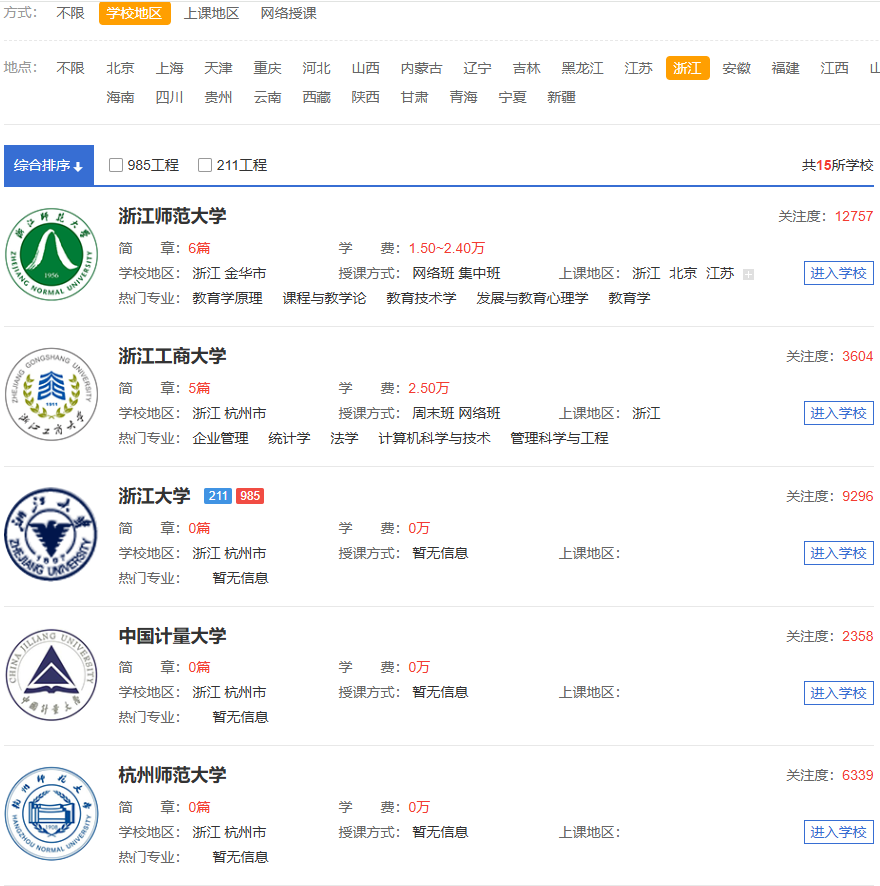The width and height of the screenshot is (880, 886).
Task: Open the 企业管理 major
Action: click(x=220, y=438)
